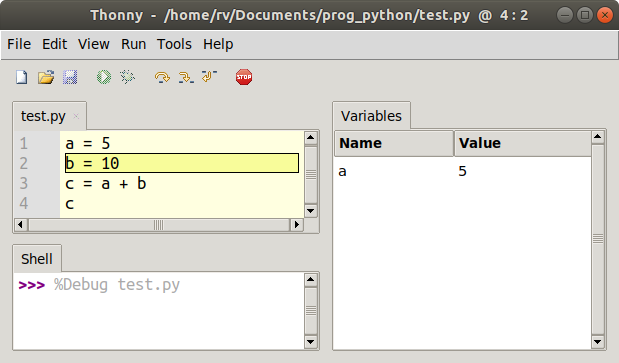
Task: Open the Tools menu
Action: (174, 44)
